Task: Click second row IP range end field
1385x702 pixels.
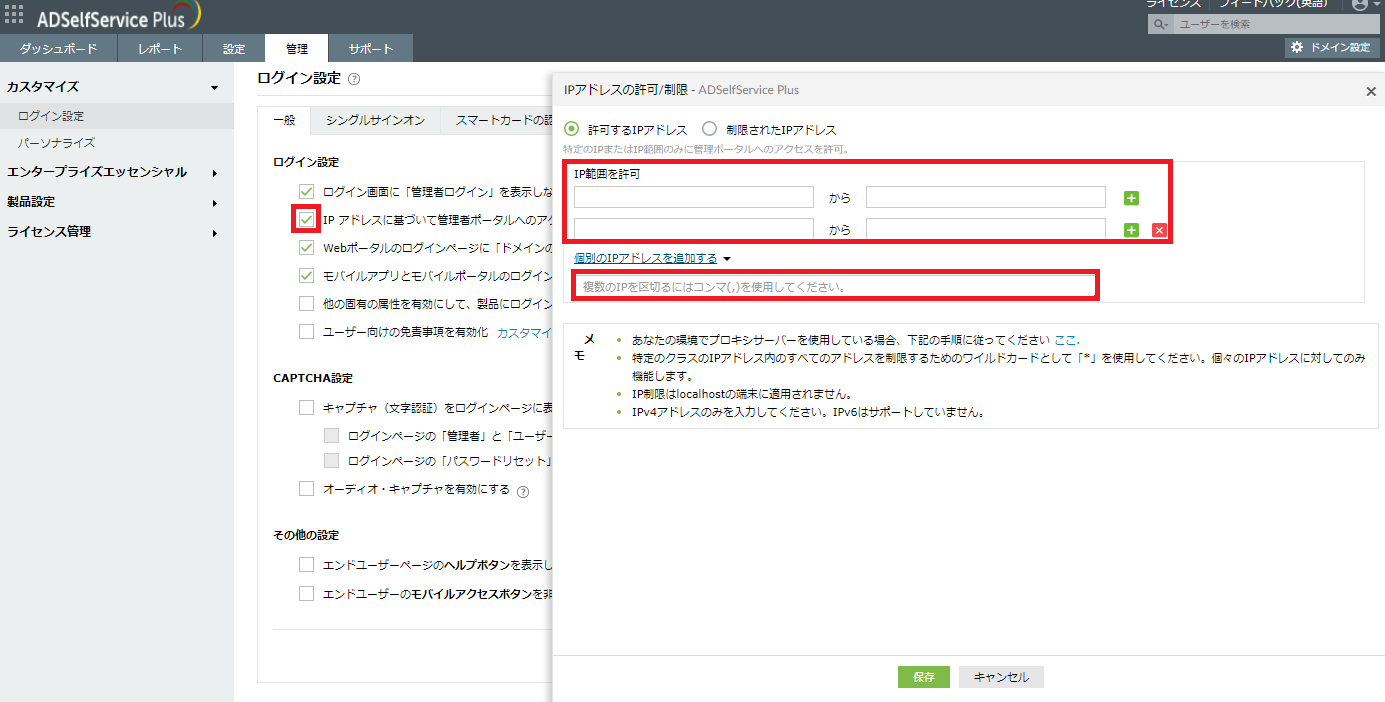Action: pos(986,229)
